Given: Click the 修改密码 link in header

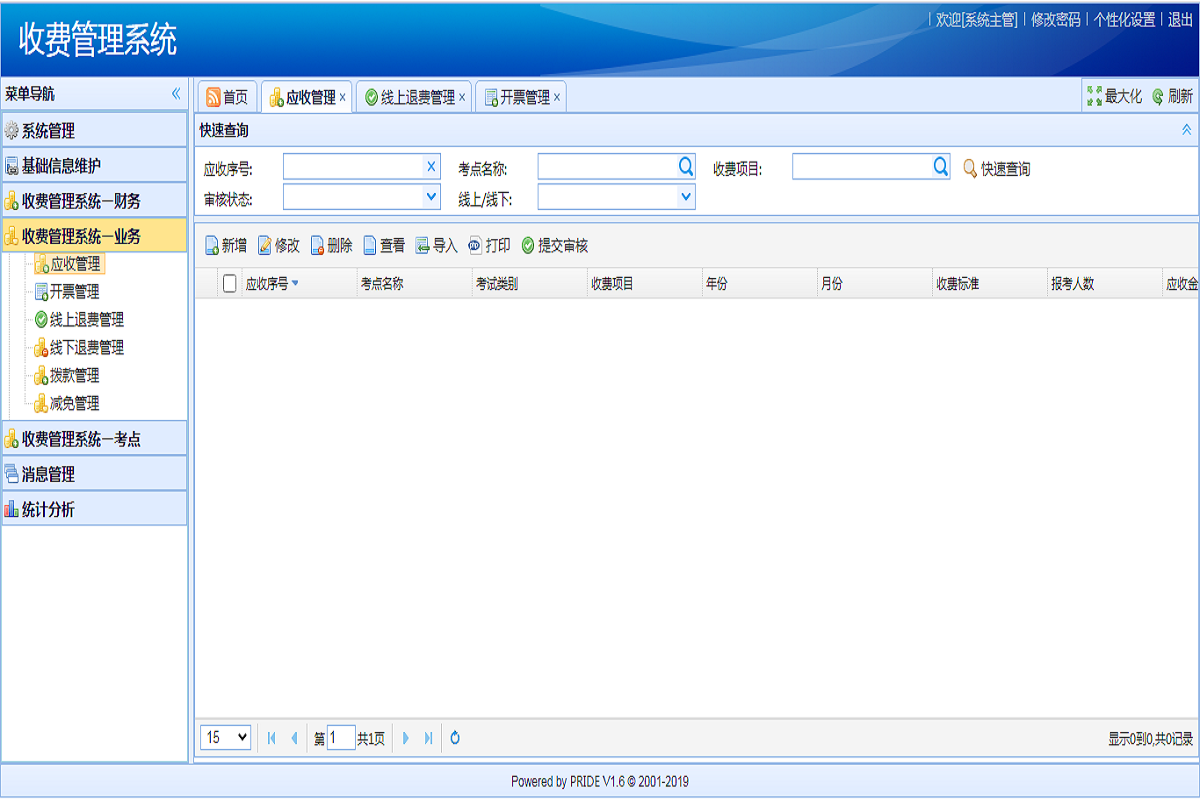Looking at the screenshot, I should (1055, 19).
